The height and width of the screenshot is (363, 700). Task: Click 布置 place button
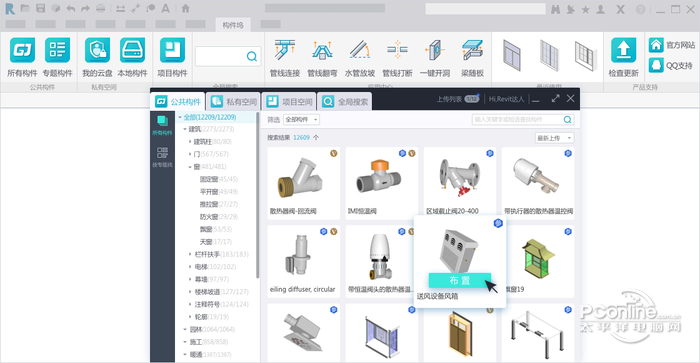tap(460, 280)
